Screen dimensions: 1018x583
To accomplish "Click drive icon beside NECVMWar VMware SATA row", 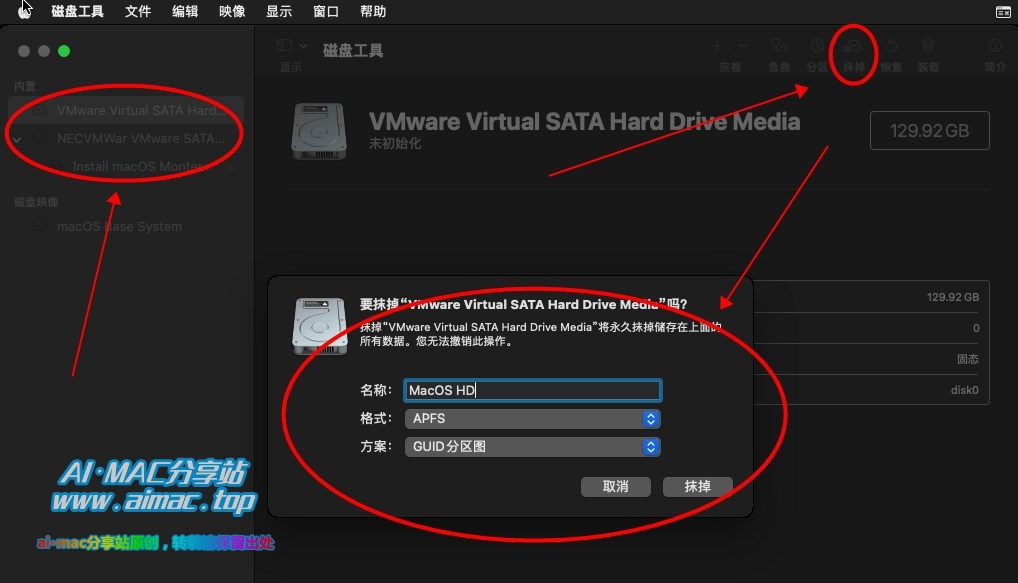I will click(x=40, y=138).
